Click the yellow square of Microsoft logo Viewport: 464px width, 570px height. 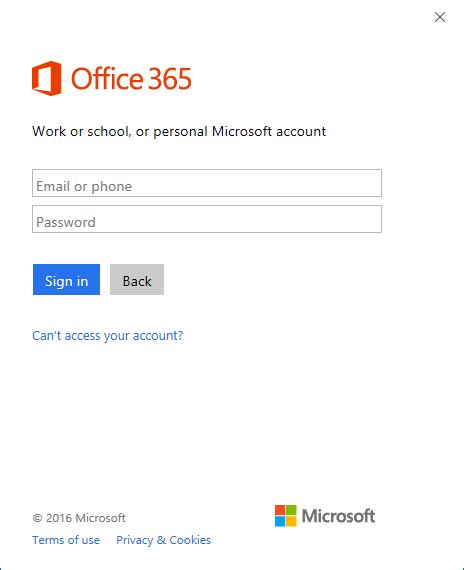[x=291, y=521]
